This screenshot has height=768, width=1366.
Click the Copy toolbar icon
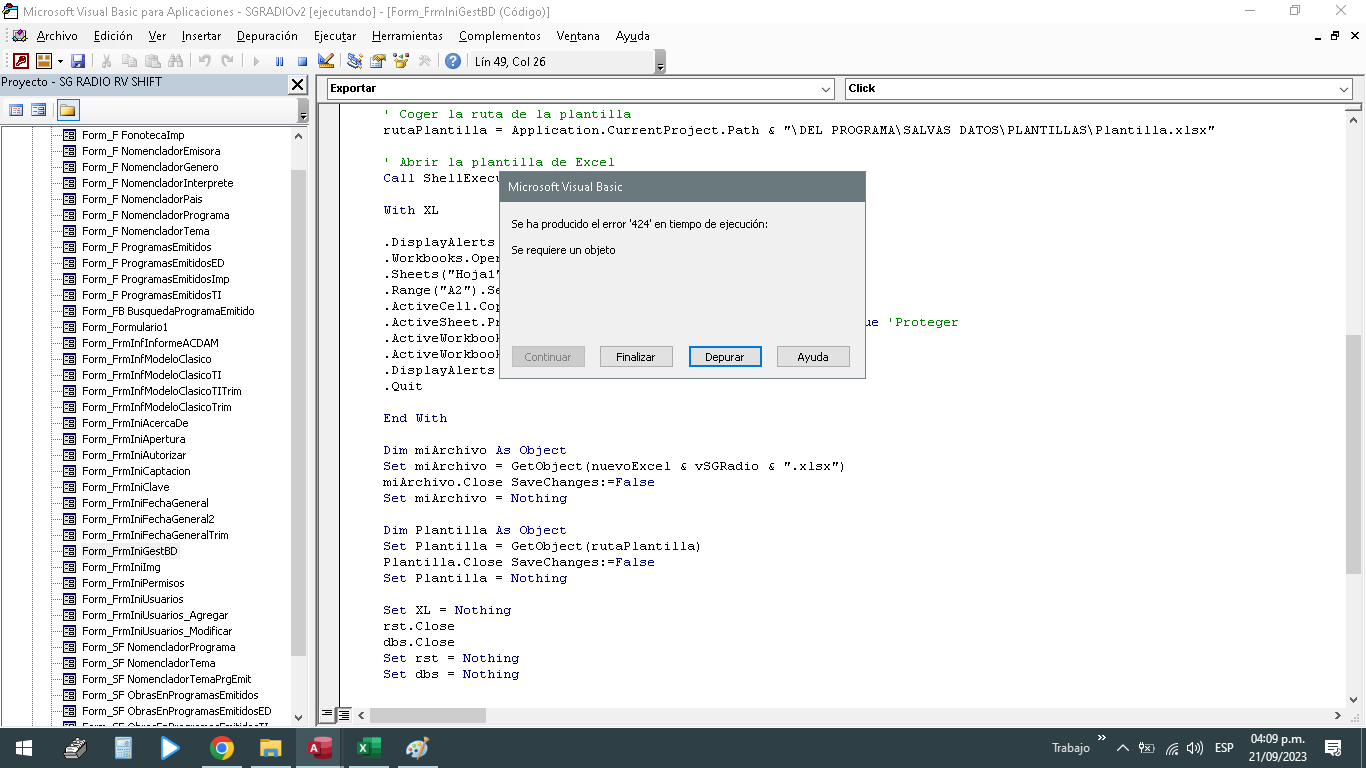[x=129, y=61]
